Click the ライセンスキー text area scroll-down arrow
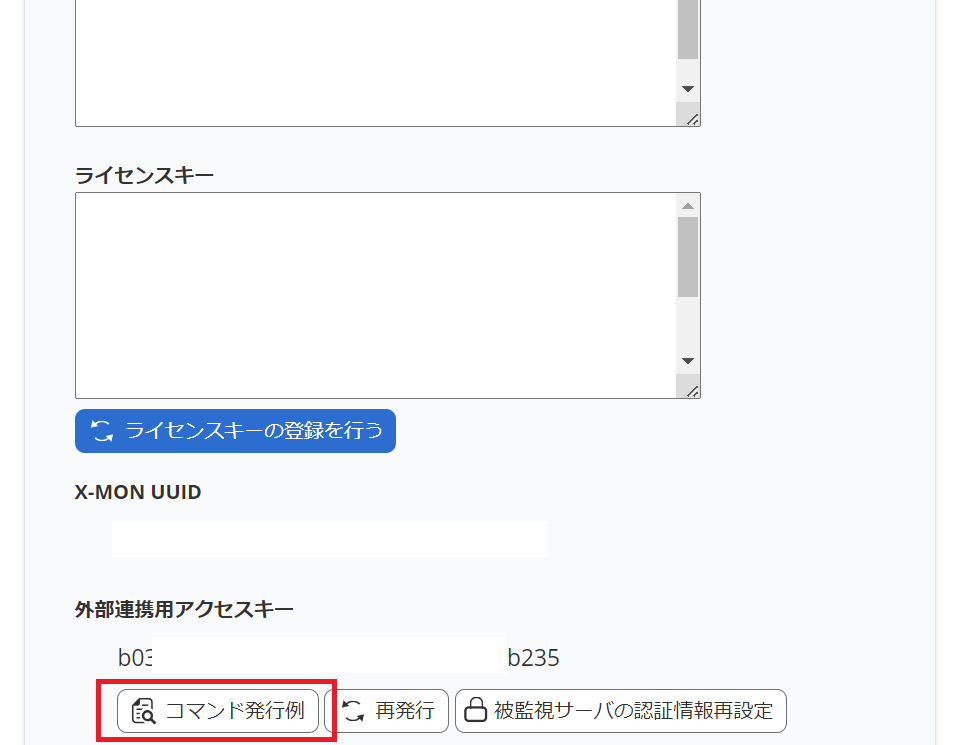 (688, 361)
